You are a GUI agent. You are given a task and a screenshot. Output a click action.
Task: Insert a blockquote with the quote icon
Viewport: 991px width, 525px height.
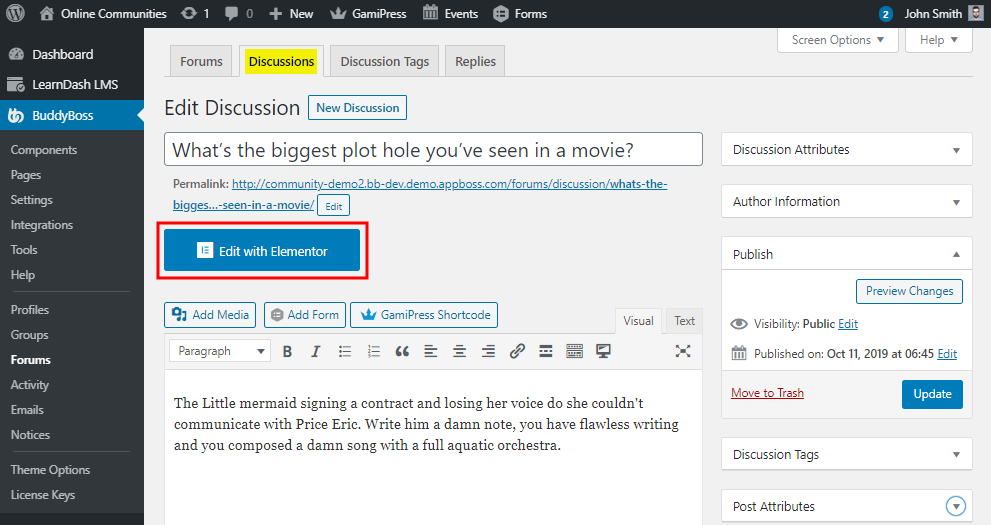(402, 351)
